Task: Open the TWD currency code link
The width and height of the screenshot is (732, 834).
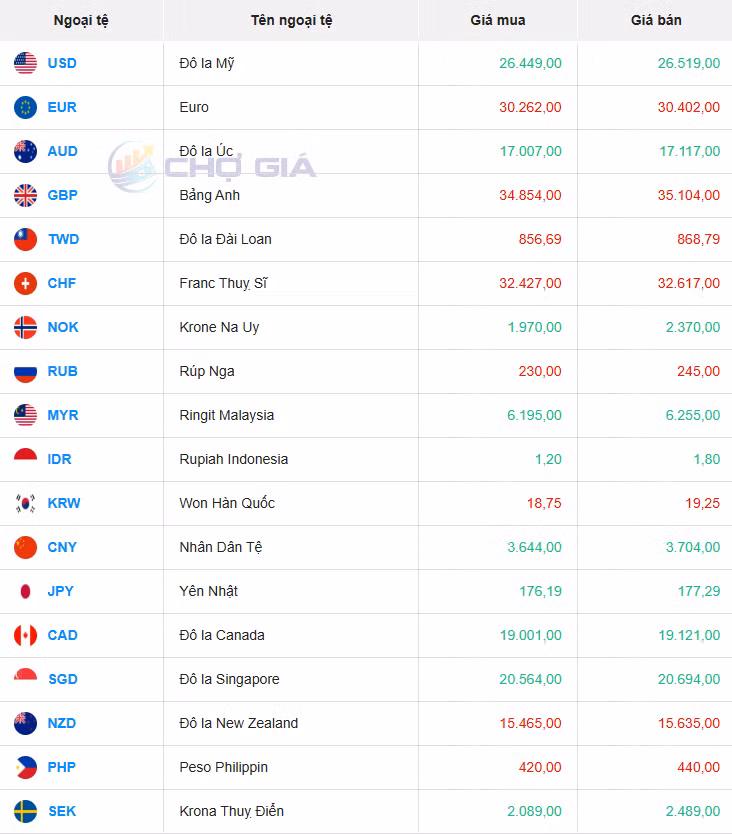Action: tap(63, 240)
